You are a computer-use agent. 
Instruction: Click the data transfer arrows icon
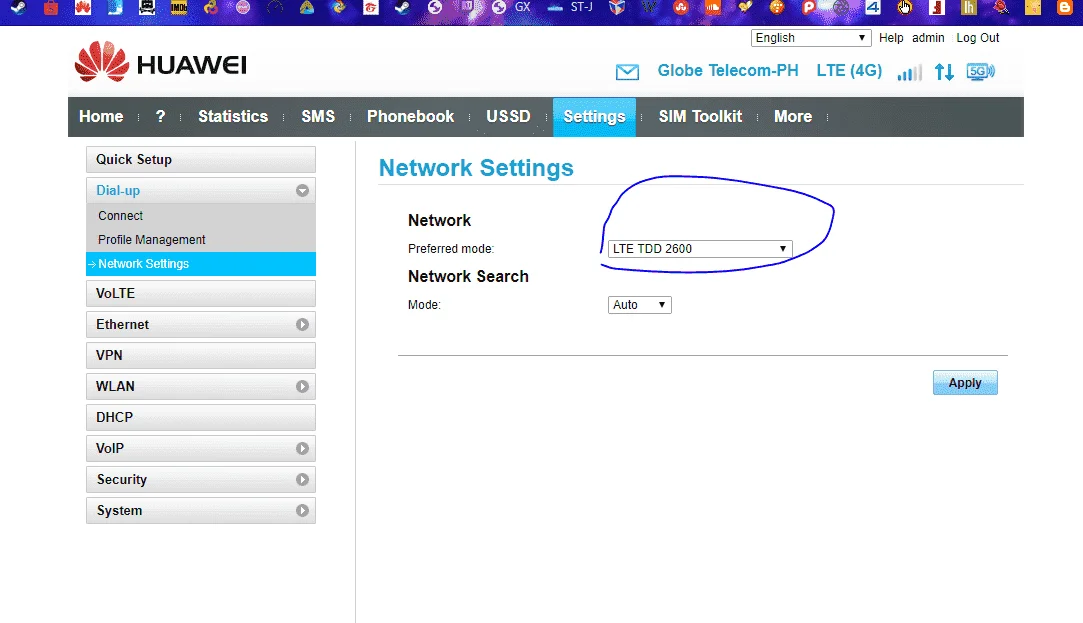[944, 72]
